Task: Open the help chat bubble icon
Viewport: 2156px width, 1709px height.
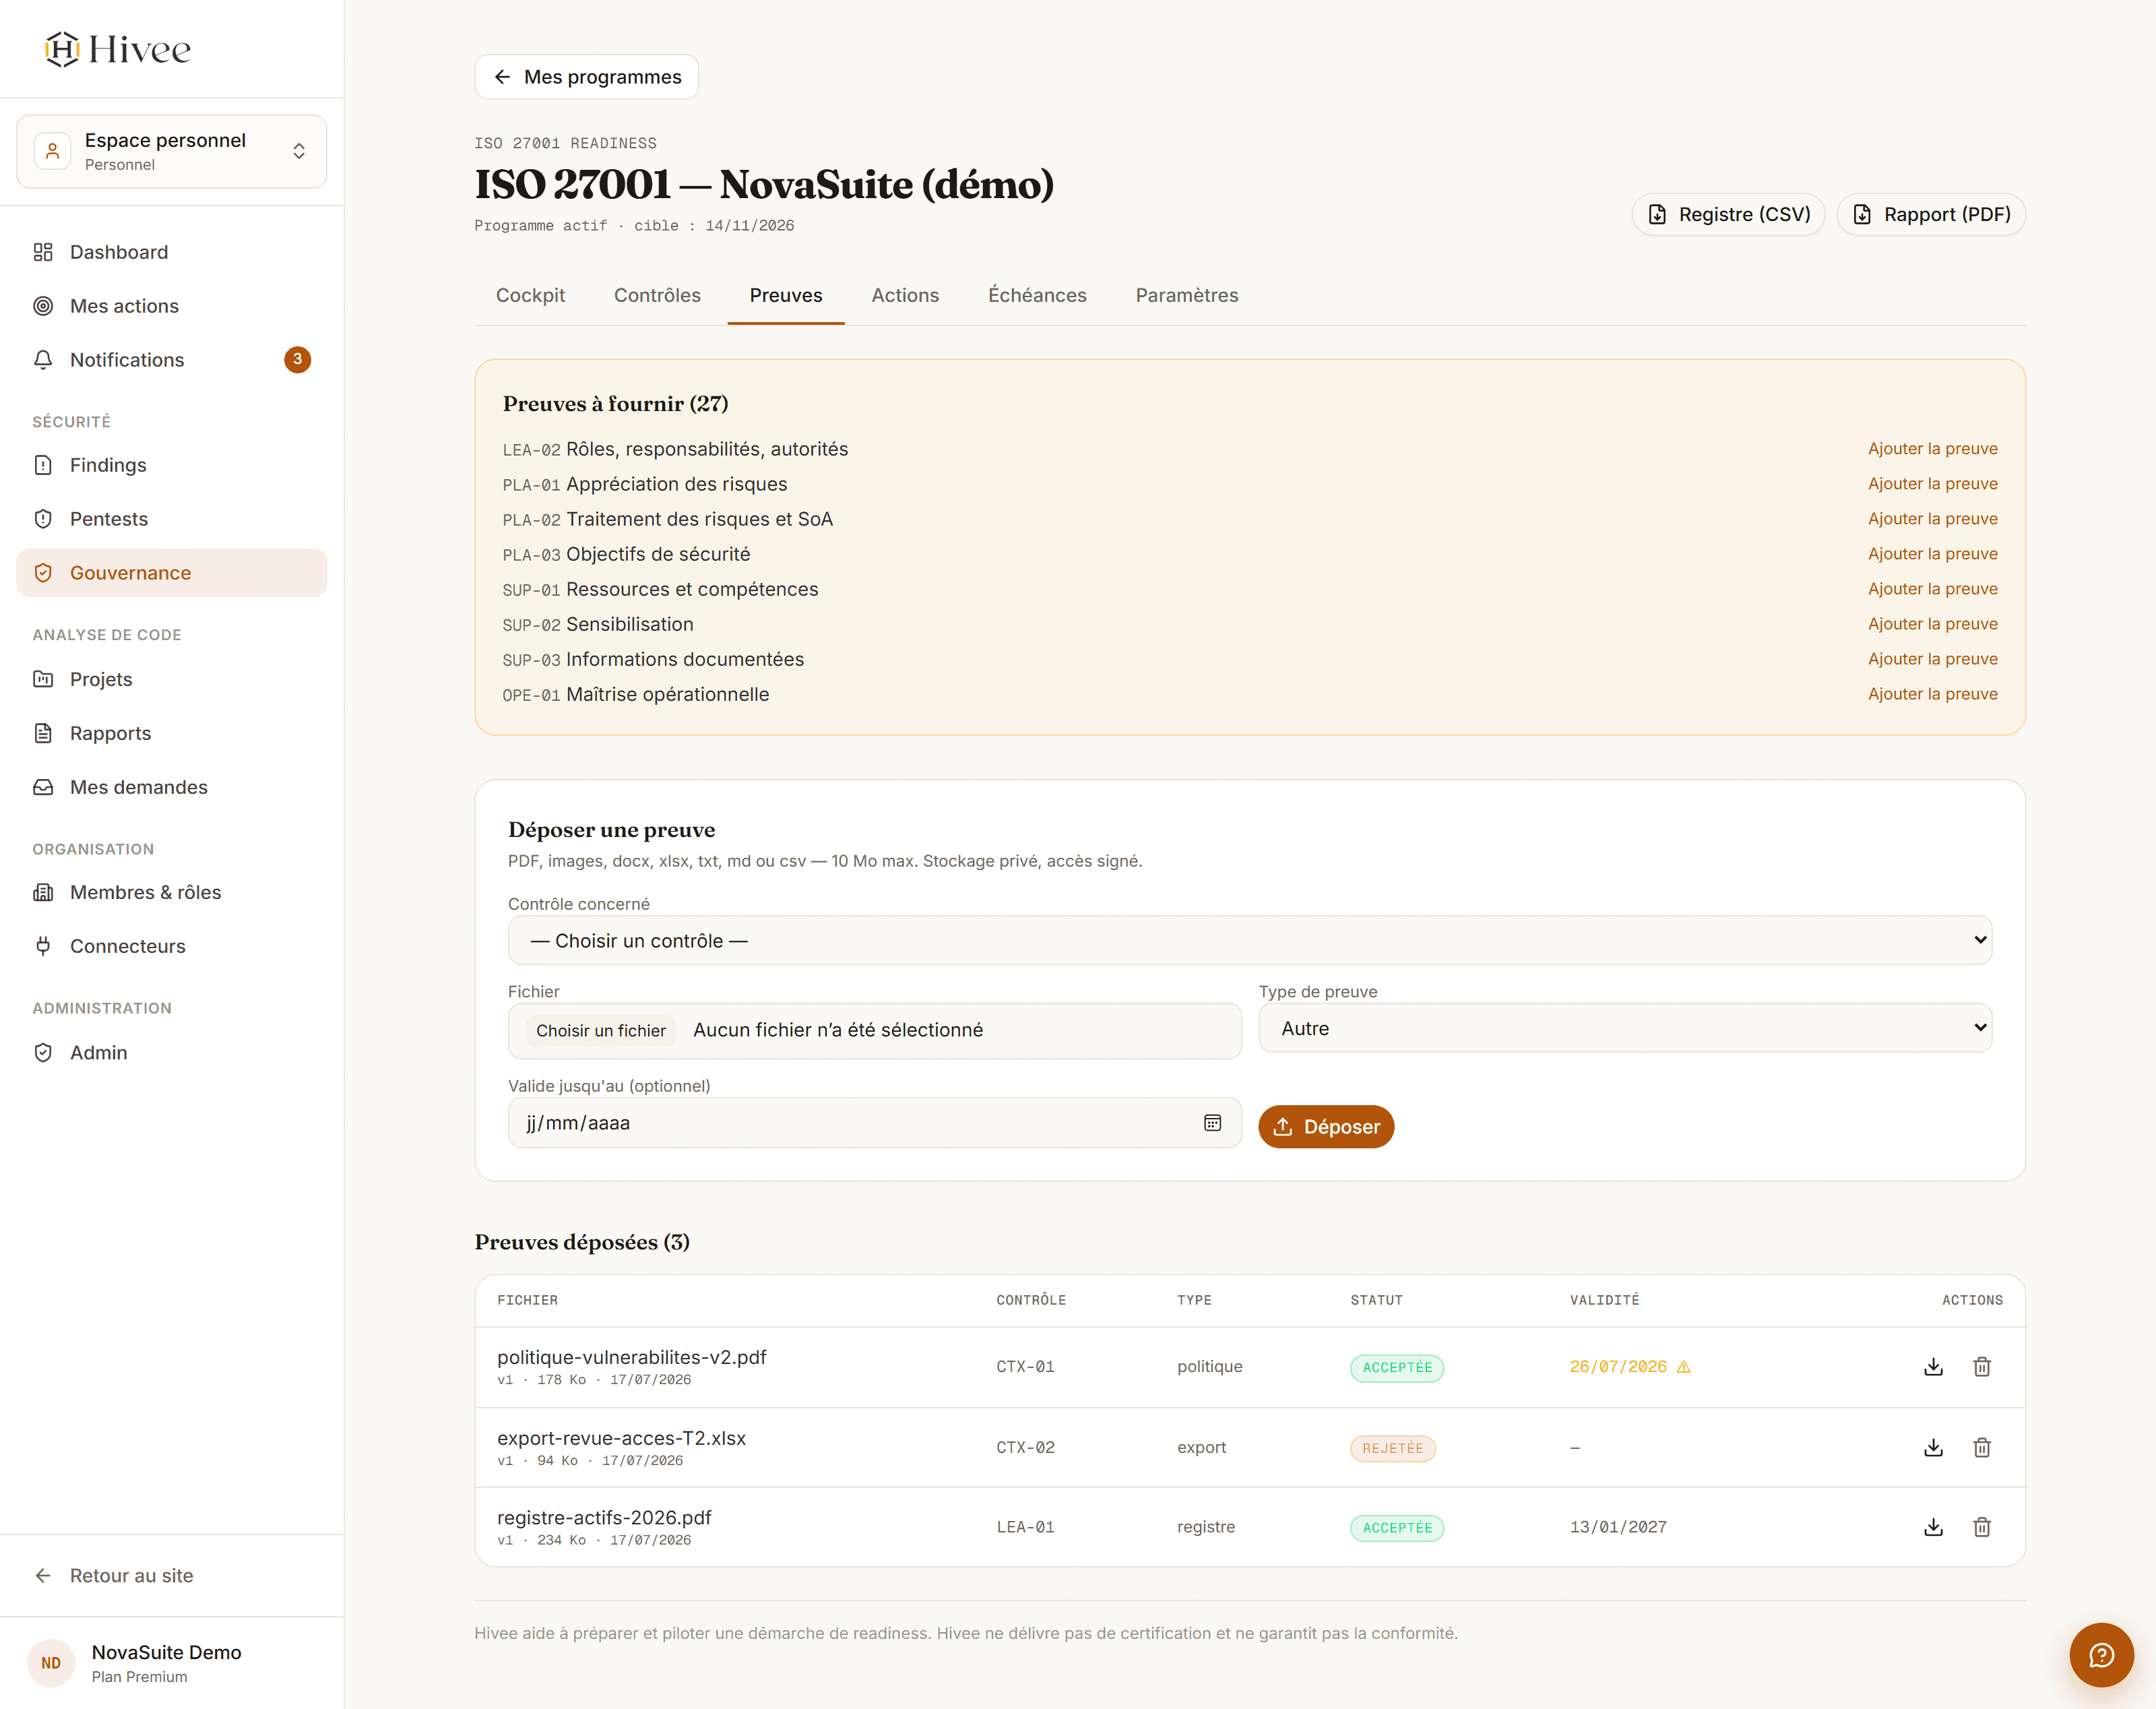Action: [x=2101, y=1654]
